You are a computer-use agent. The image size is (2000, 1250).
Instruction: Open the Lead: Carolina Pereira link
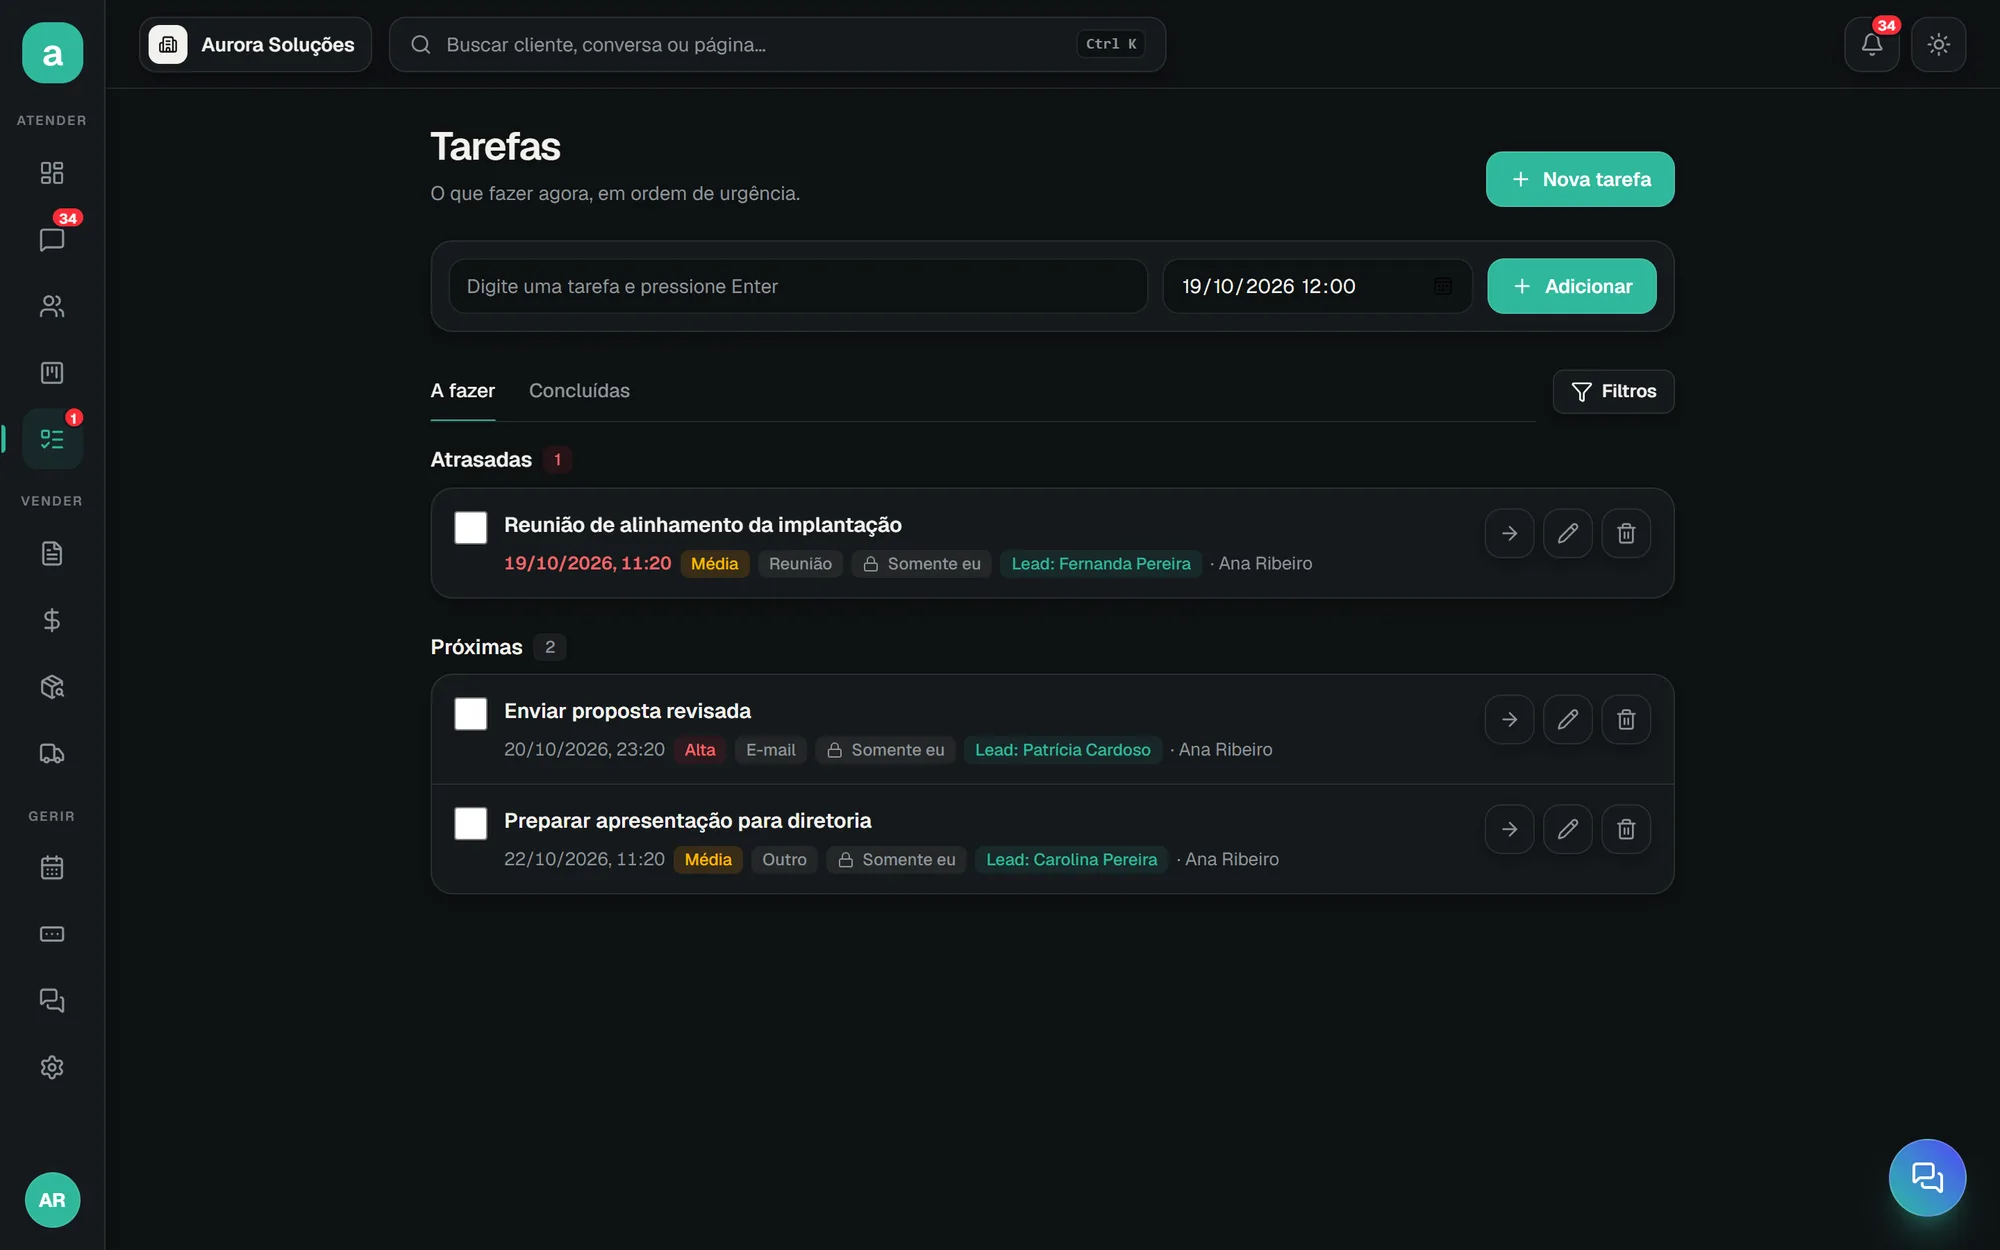[1071, 860]
